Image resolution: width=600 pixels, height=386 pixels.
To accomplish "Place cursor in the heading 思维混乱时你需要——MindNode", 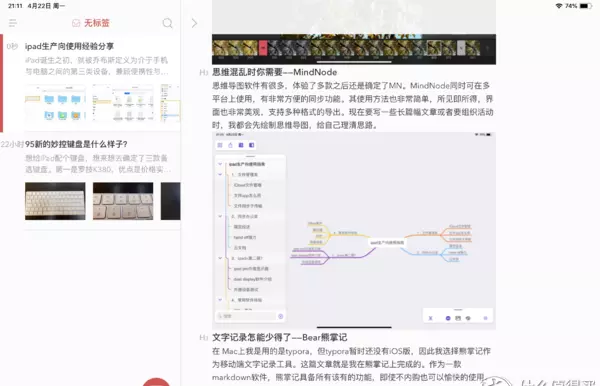I will coord(274,72).
